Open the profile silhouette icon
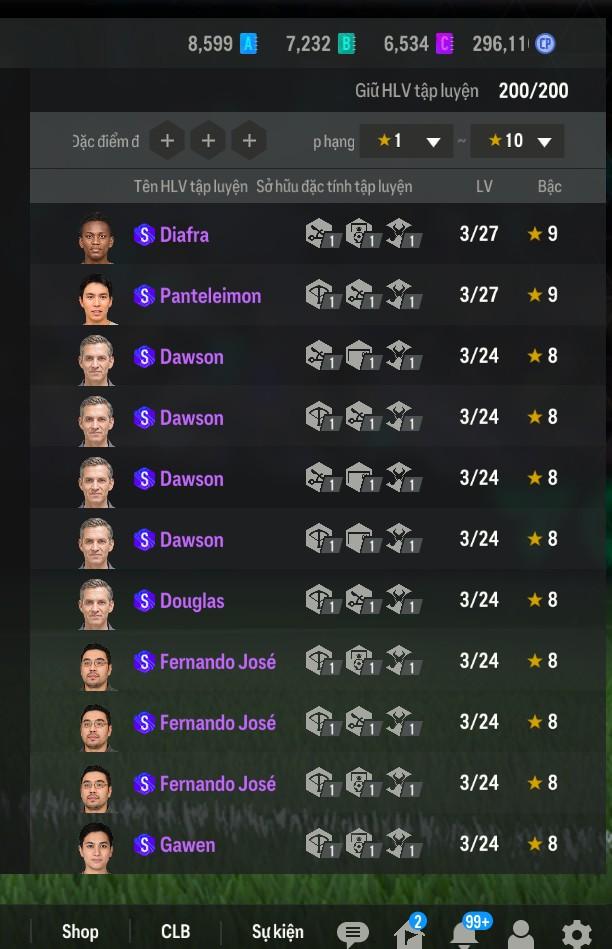612x949 pixels. (x=521, y=934)
